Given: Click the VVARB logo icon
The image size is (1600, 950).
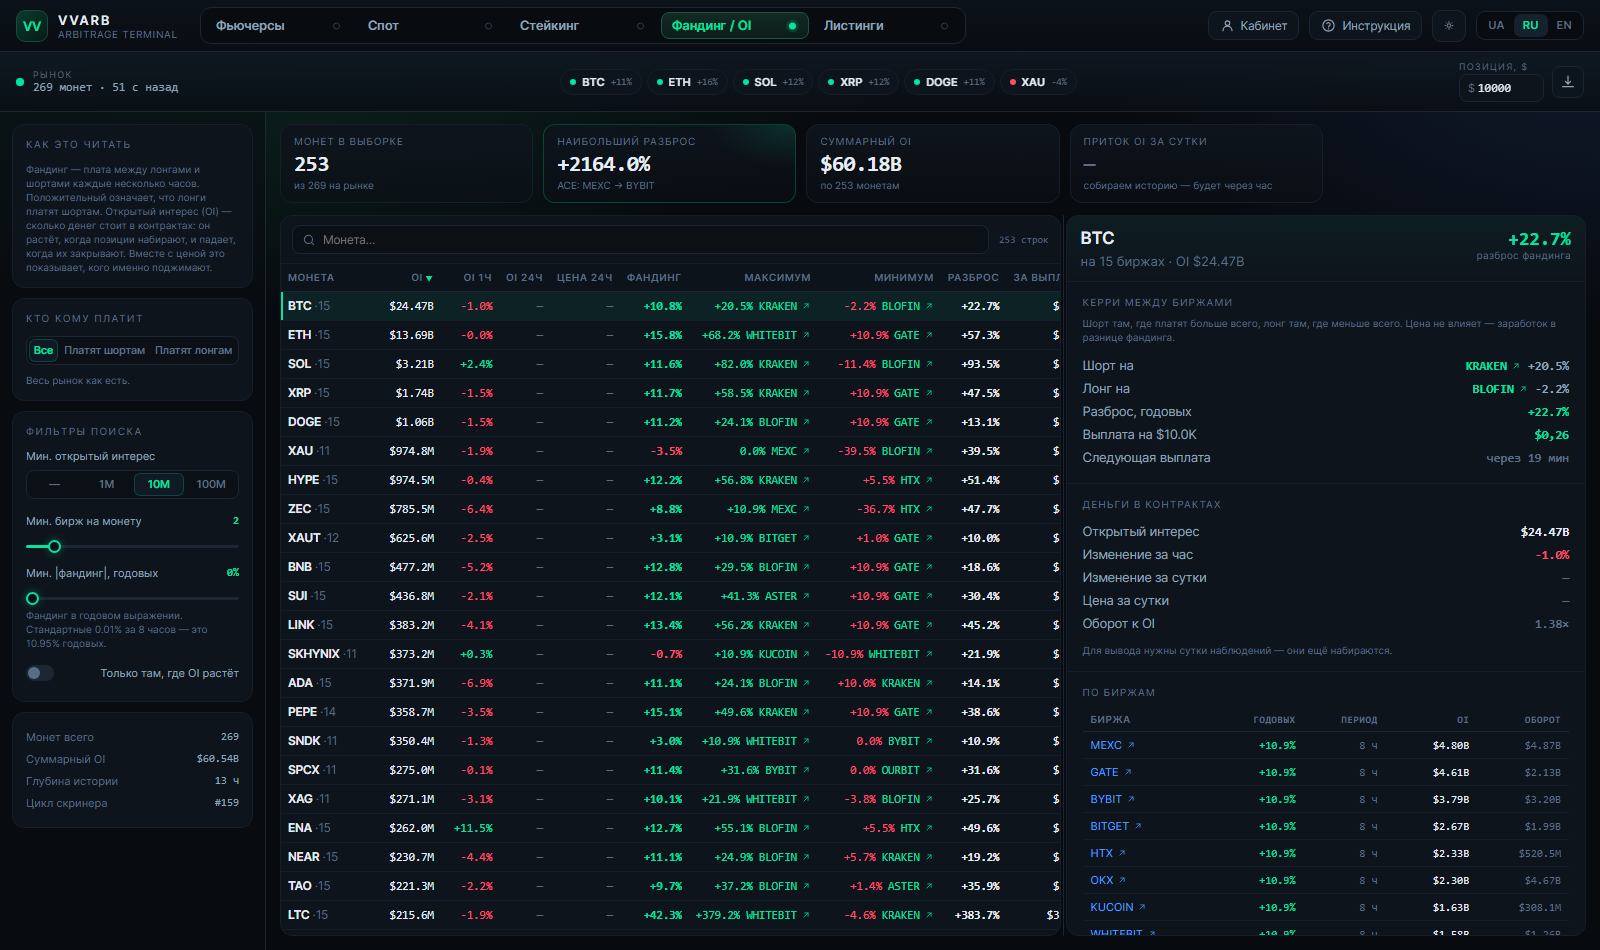Looking at the screenshot, I should (32, 26).
